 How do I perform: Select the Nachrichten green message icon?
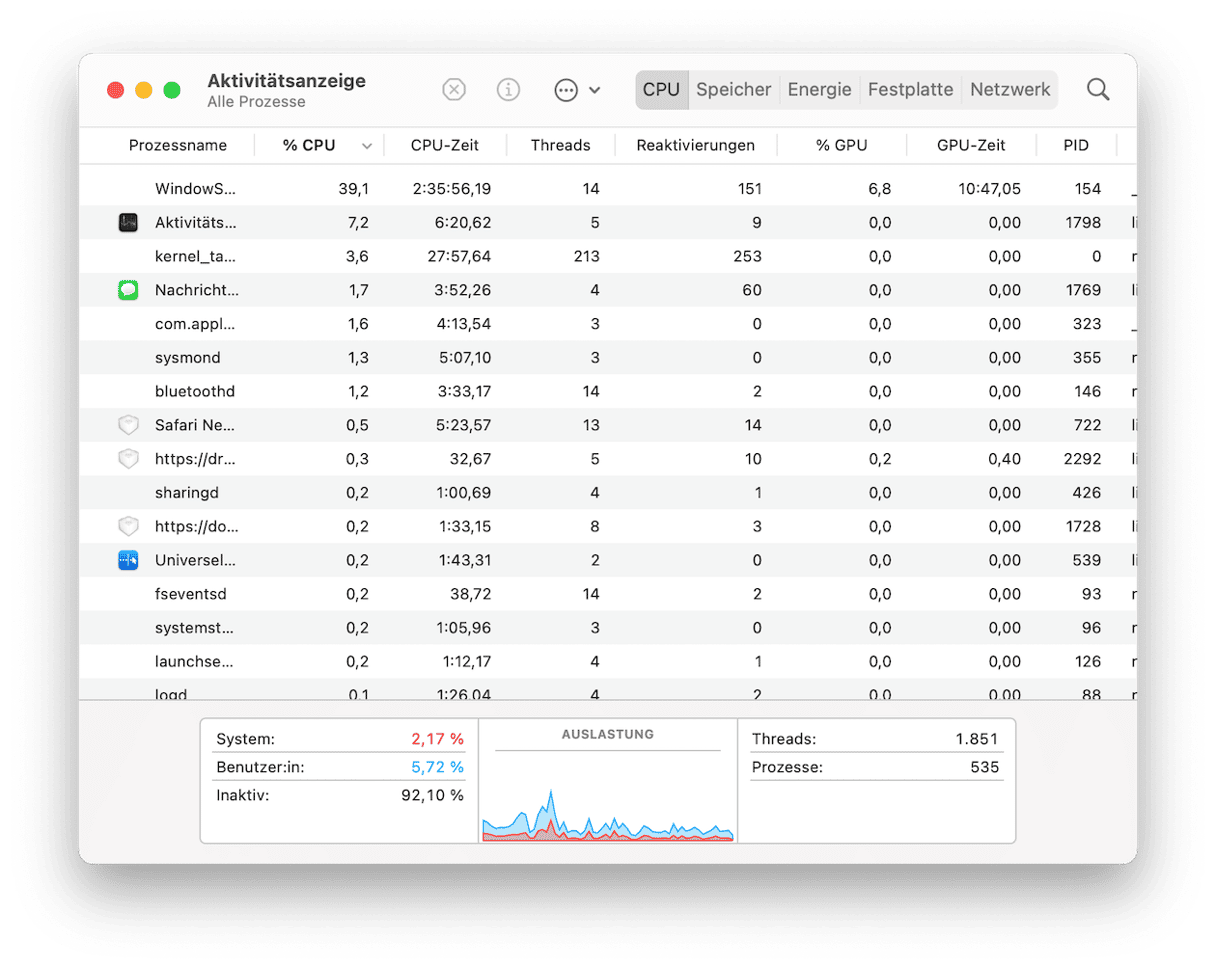pos(128,290)
